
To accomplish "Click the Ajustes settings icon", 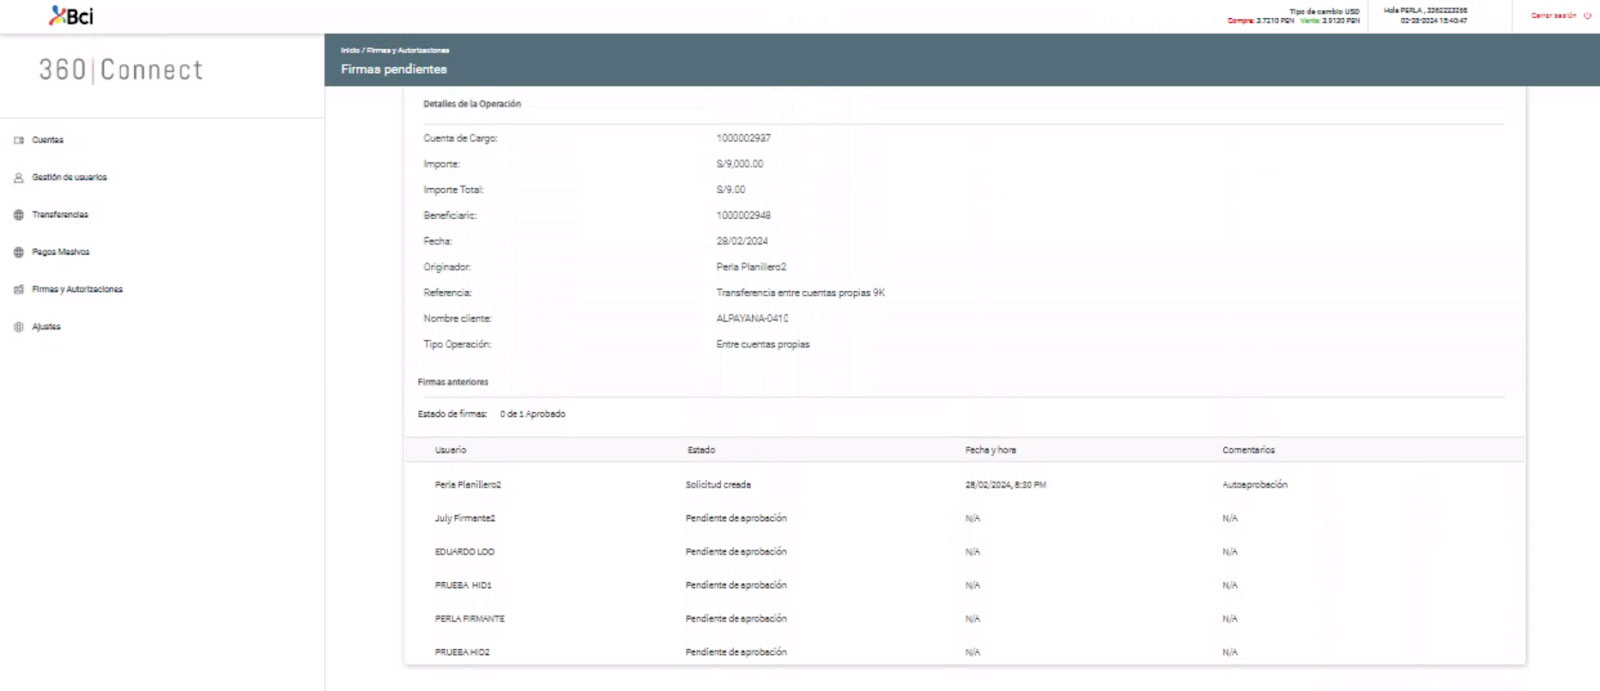I will [18, 327].
